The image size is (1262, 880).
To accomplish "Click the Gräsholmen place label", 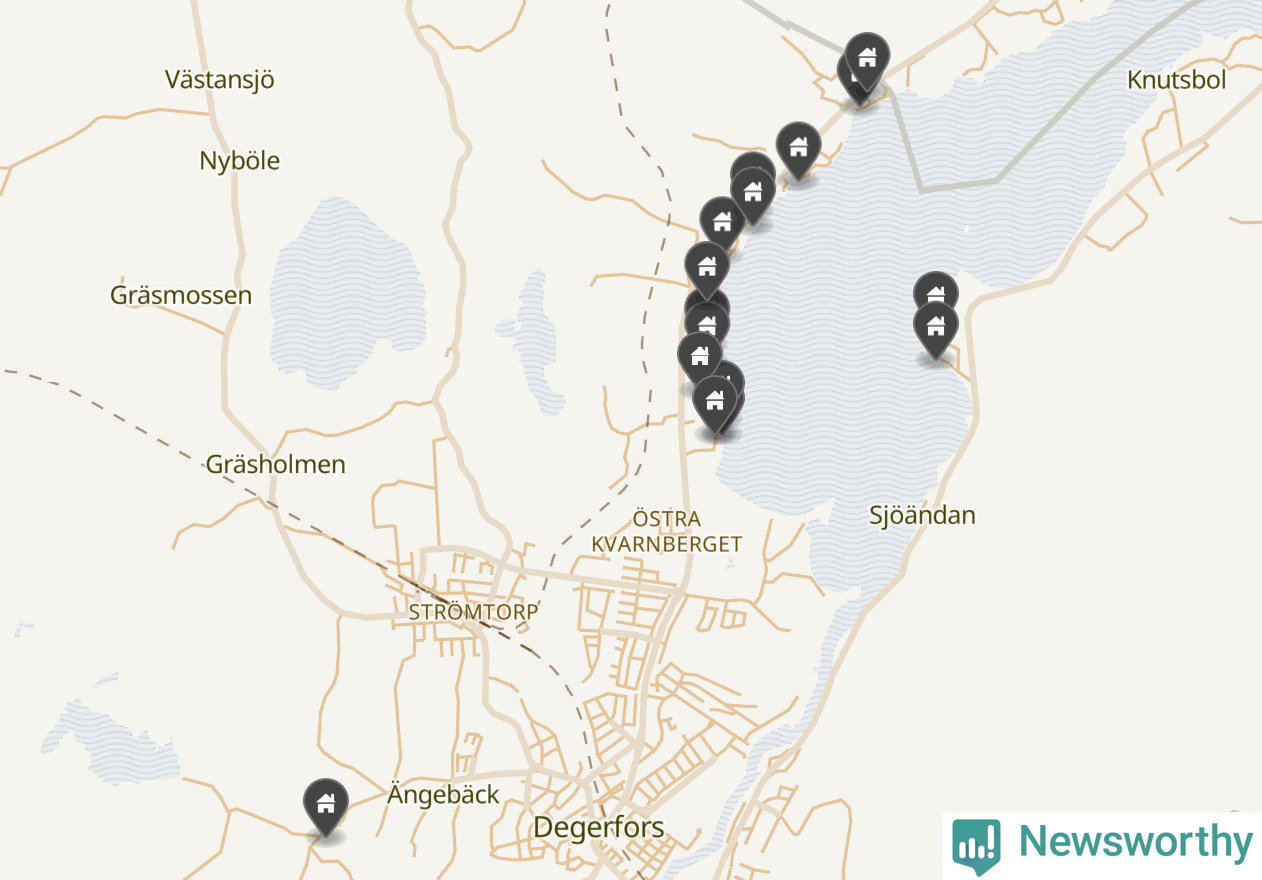I will coord(275,464).
